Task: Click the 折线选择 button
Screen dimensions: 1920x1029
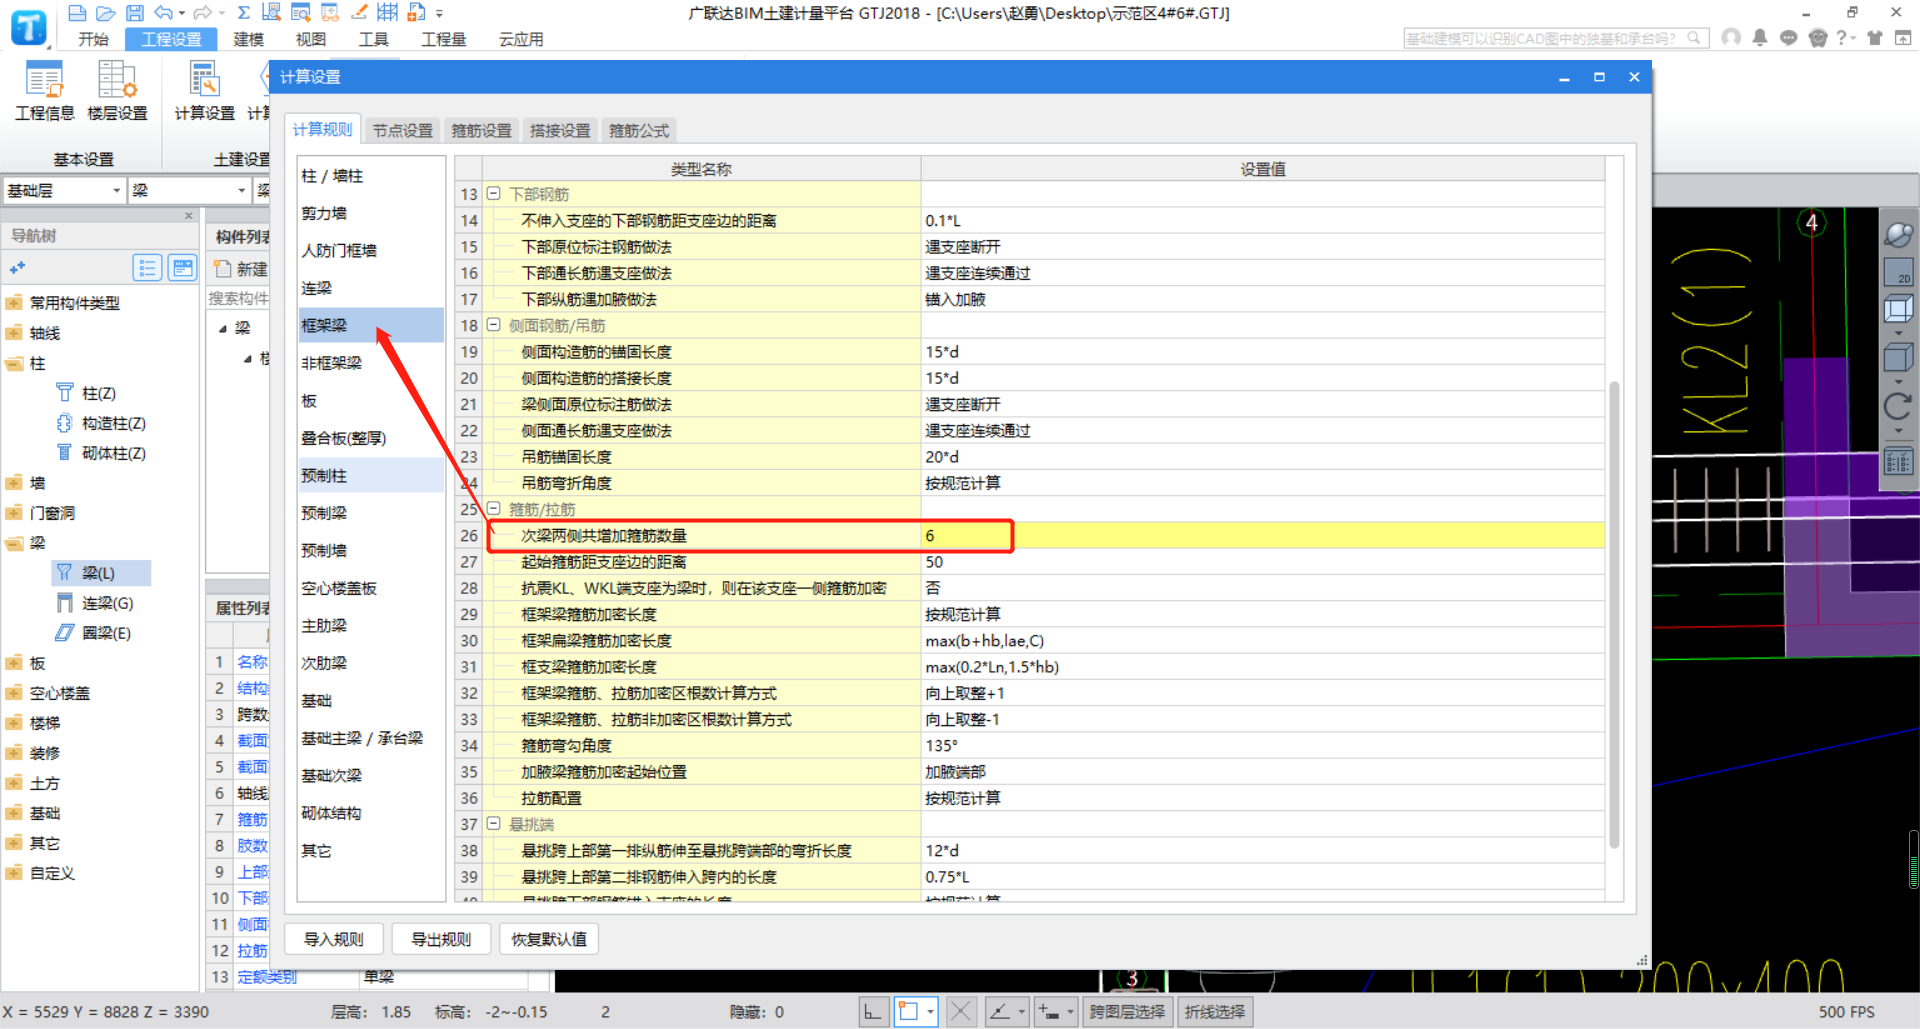Action: (x=1215, y=1012)
